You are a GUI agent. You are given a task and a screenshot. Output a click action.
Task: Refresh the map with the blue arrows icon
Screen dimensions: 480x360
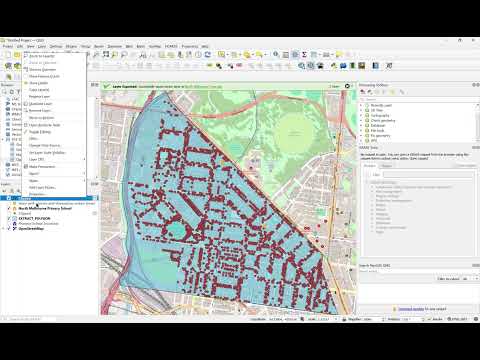coord(207,55)
